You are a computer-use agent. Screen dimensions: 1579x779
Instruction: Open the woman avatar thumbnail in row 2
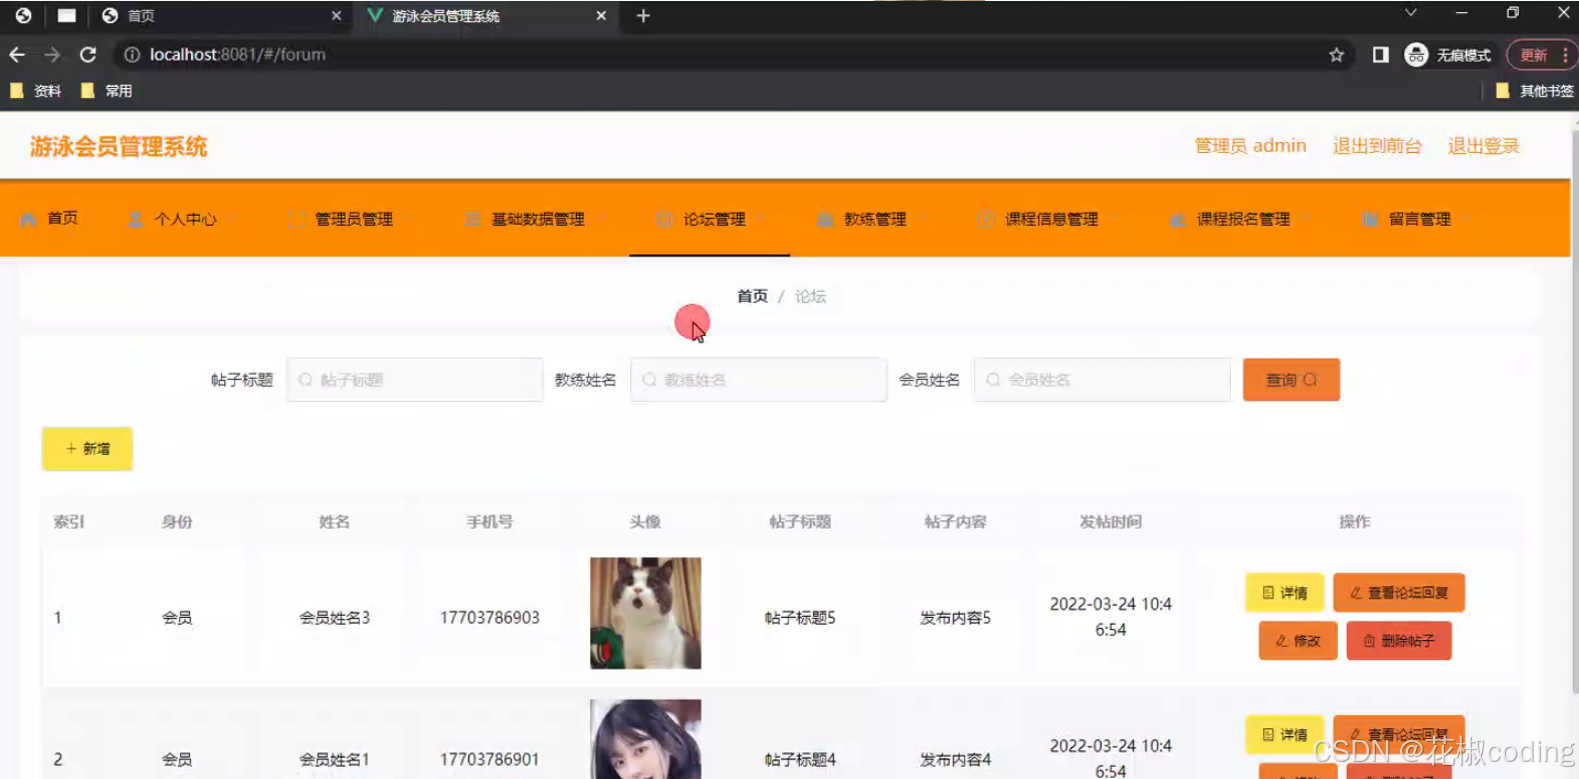pyautogui.click(x=645, y=739)
